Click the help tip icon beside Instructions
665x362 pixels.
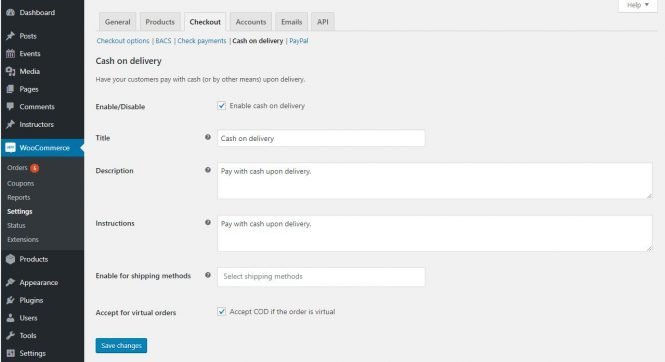point(208,223)
